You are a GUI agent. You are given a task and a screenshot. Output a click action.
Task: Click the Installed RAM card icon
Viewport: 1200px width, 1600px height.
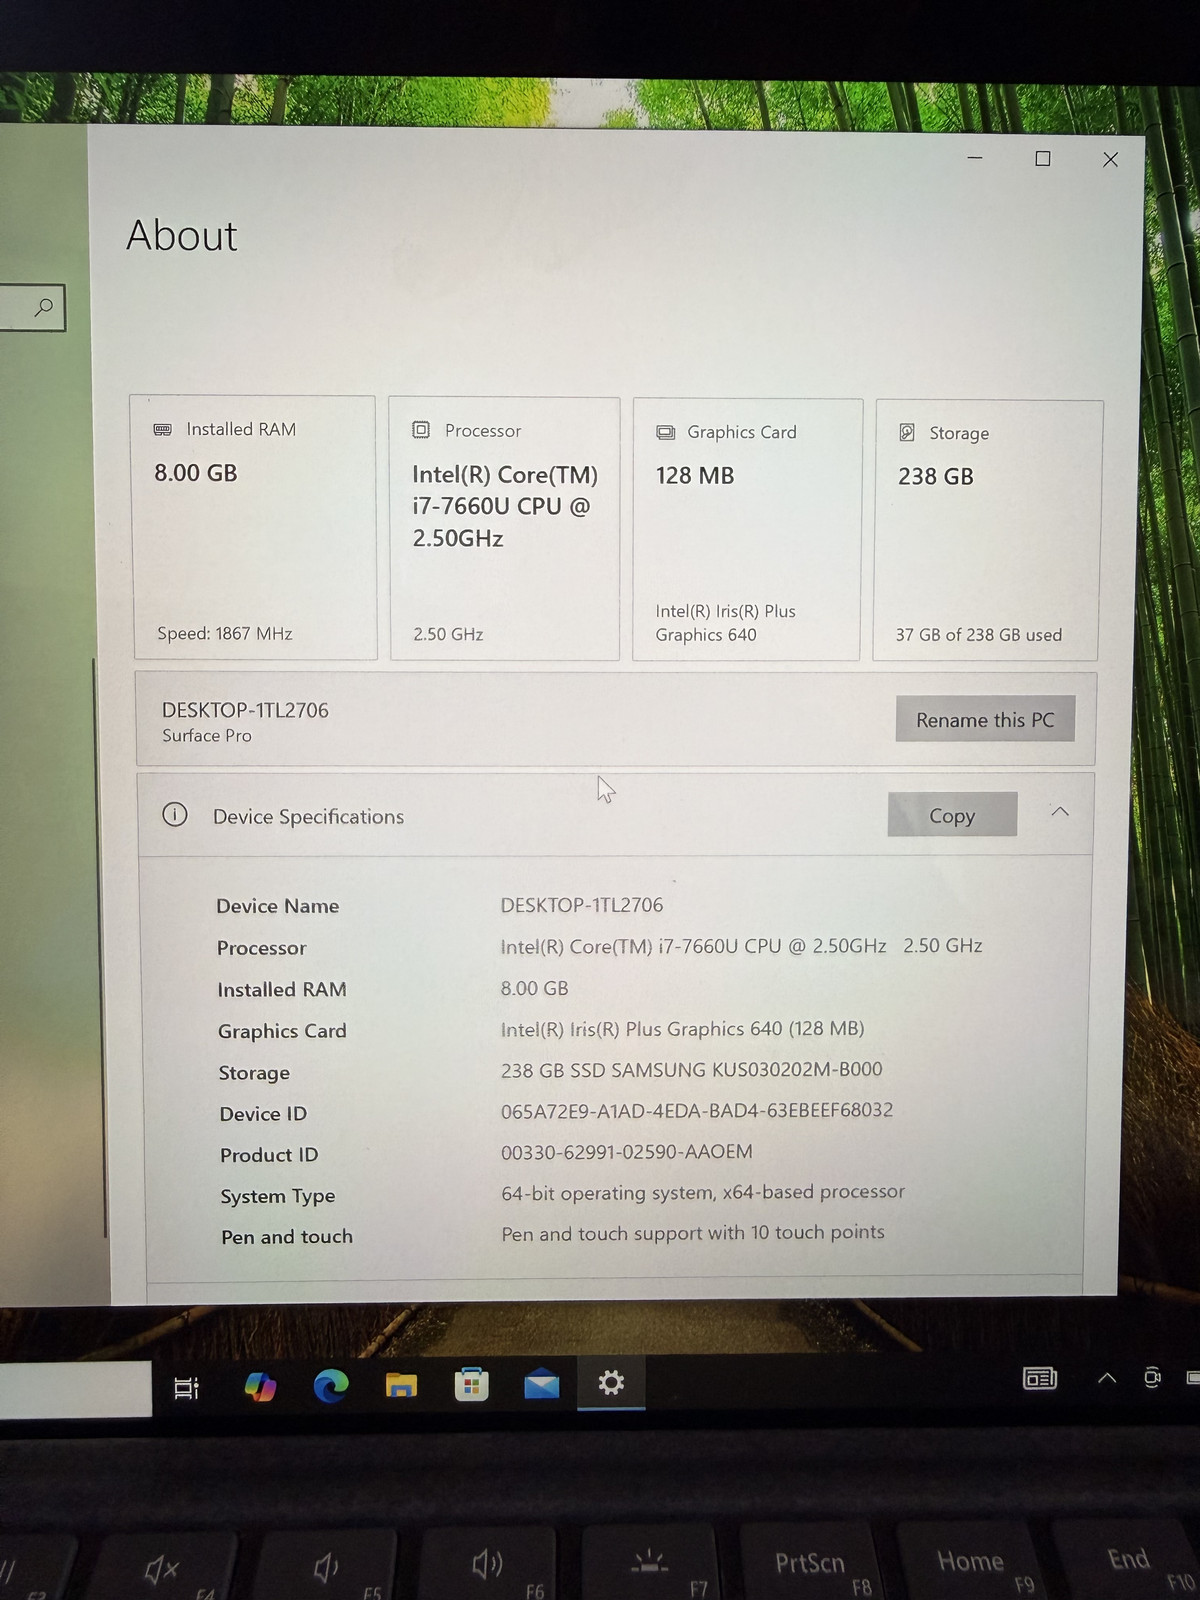point(163,429)
